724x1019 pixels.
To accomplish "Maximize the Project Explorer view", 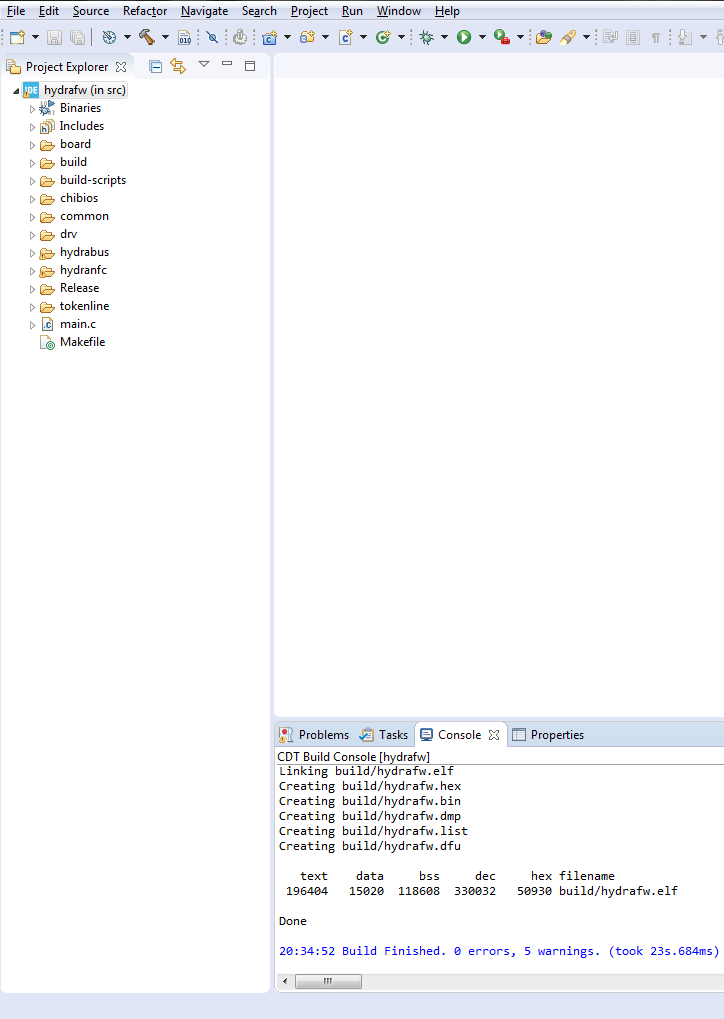I will 250,66.
